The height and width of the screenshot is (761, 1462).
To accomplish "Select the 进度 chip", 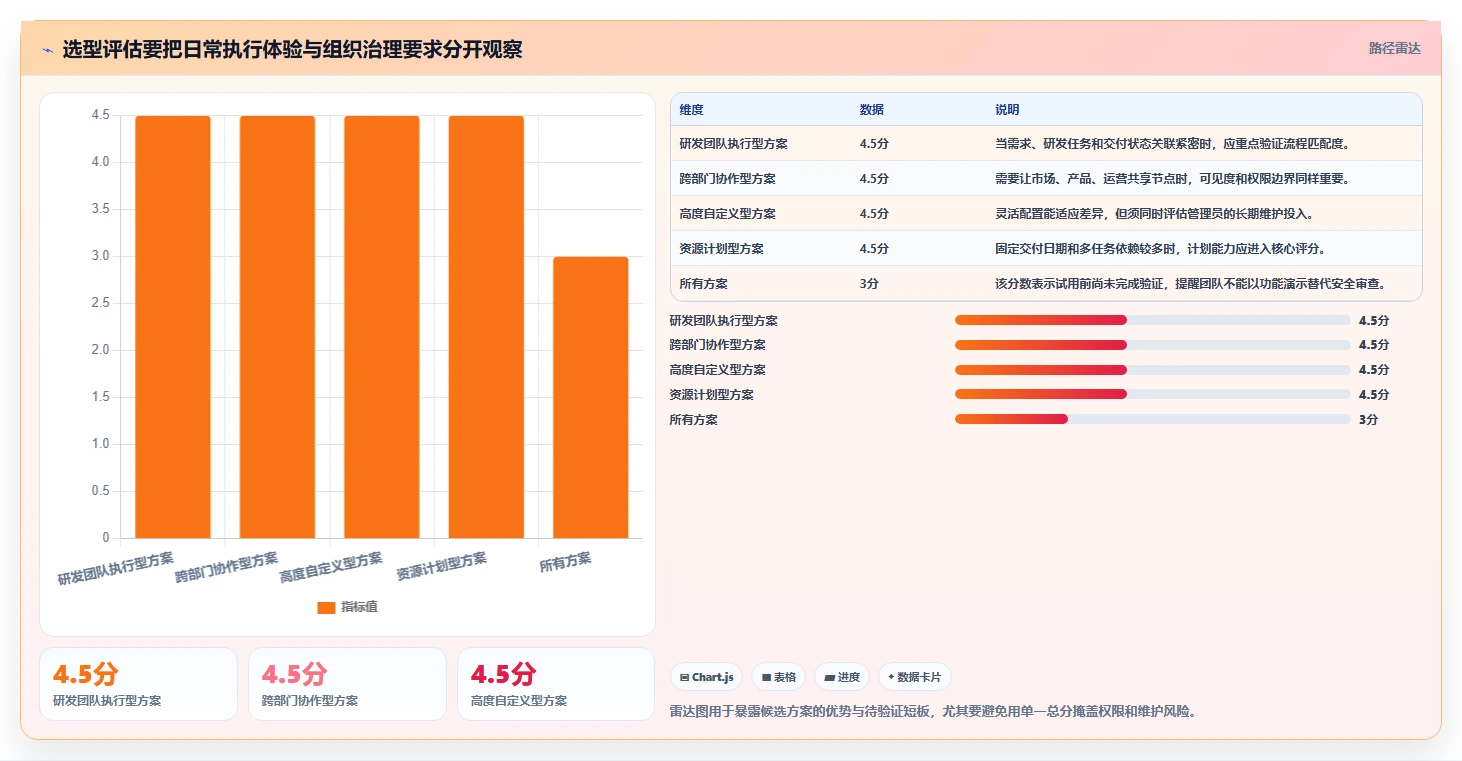I will point(842,677).
